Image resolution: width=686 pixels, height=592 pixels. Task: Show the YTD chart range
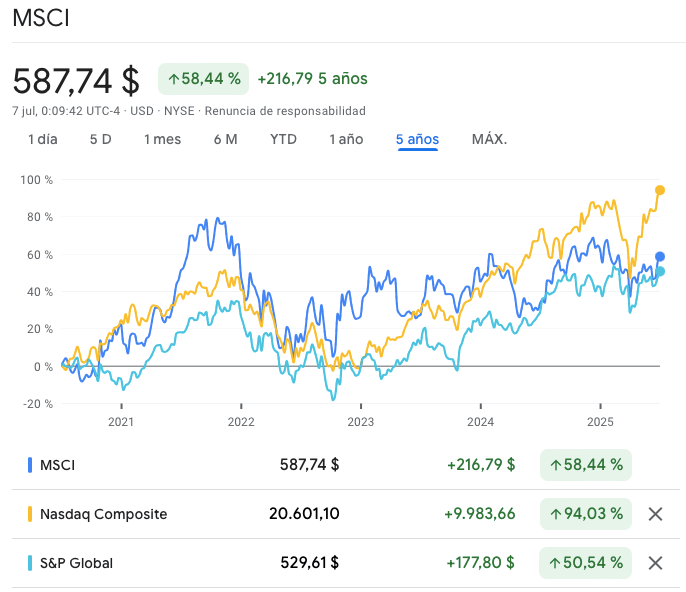(x=283, y=139)
